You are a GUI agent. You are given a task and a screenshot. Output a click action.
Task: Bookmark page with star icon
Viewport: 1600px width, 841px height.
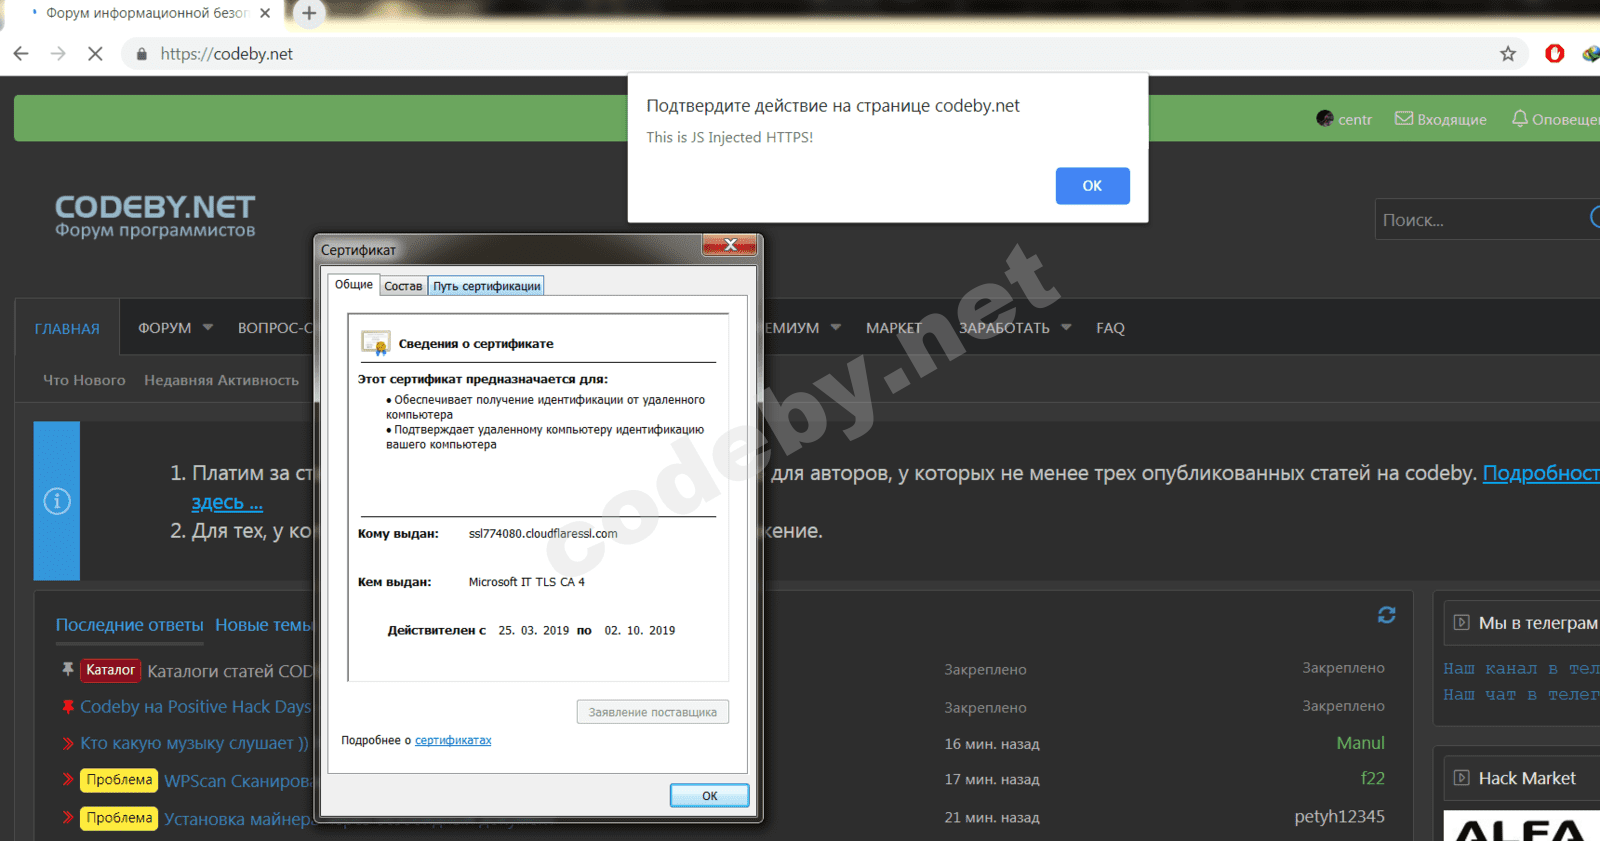(x=1508, y=54)
